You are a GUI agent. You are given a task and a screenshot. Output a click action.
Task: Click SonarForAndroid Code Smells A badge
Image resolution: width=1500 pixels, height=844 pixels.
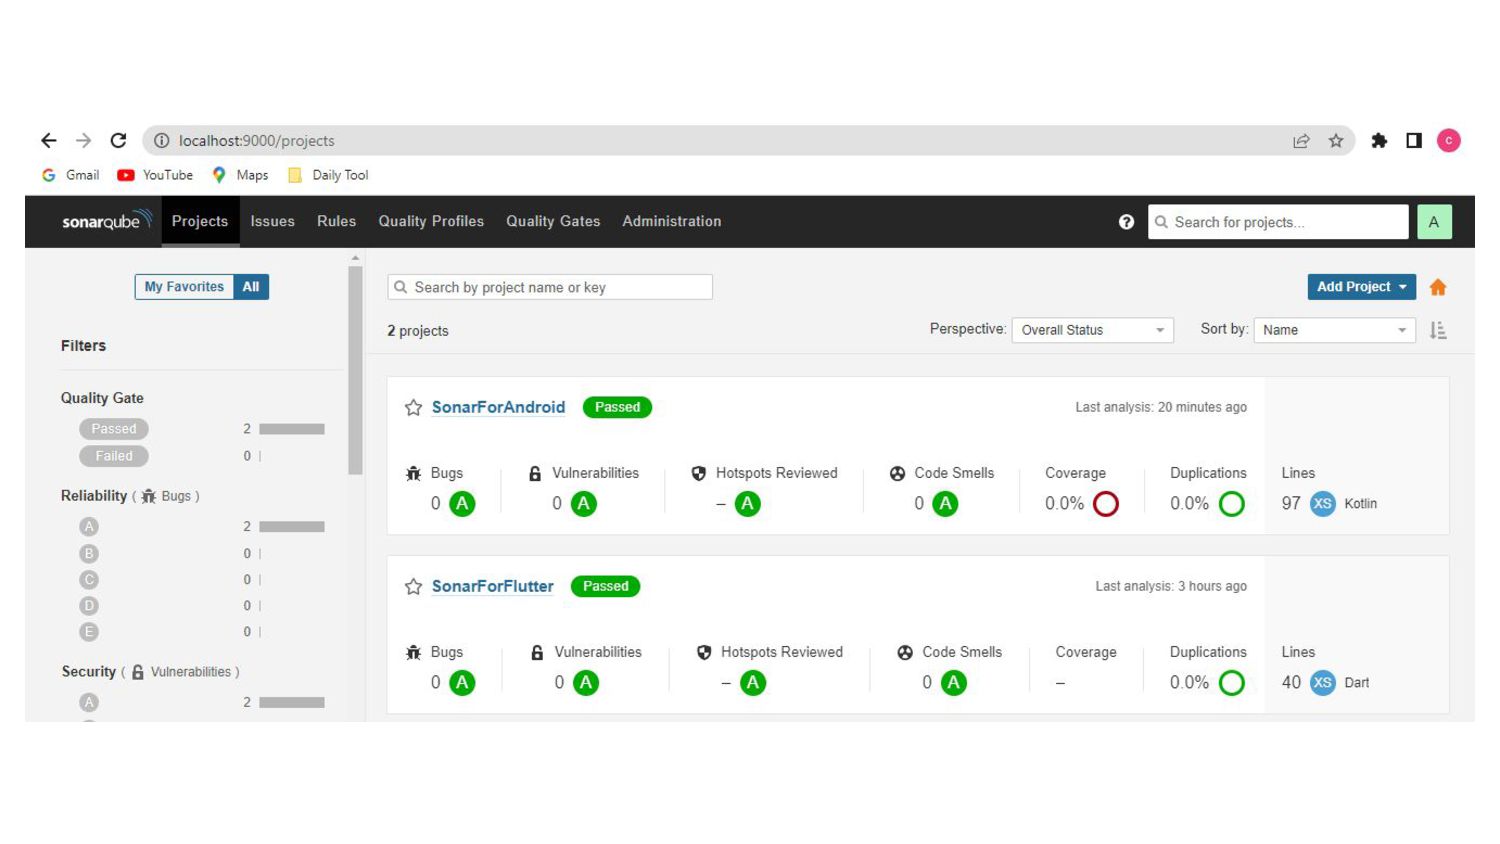945,504
